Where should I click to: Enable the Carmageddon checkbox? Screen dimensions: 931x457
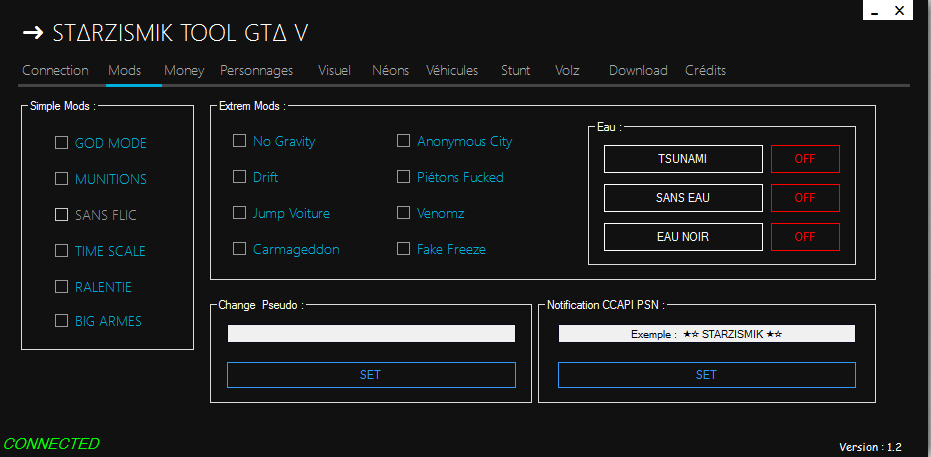(239, 249)
